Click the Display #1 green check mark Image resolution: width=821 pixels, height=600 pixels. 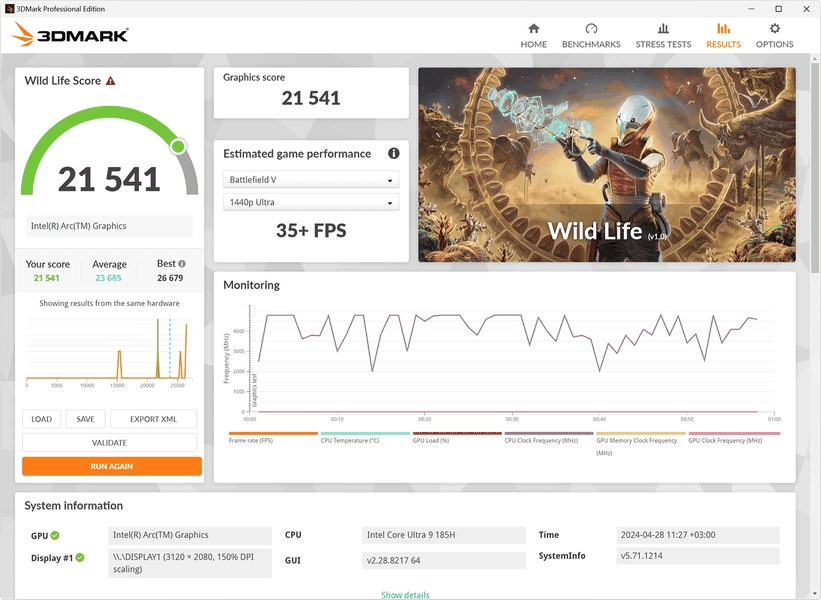pyautogui.click(x=80, y=558)
